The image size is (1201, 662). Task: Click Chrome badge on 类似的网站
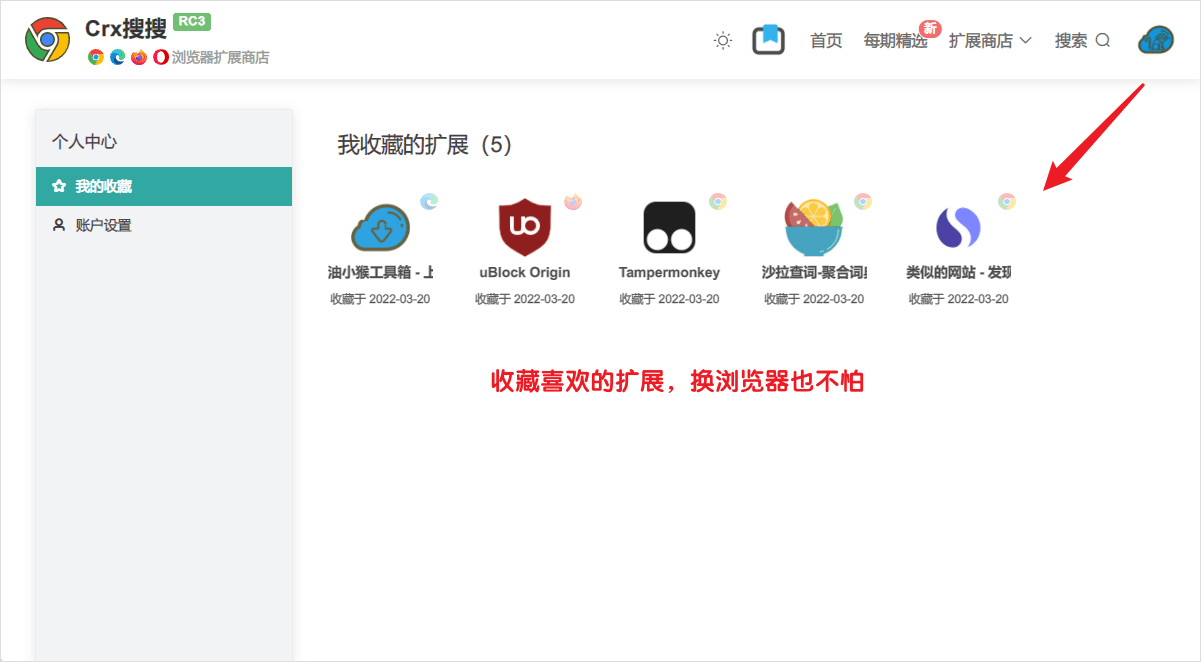click(1007, 201)
